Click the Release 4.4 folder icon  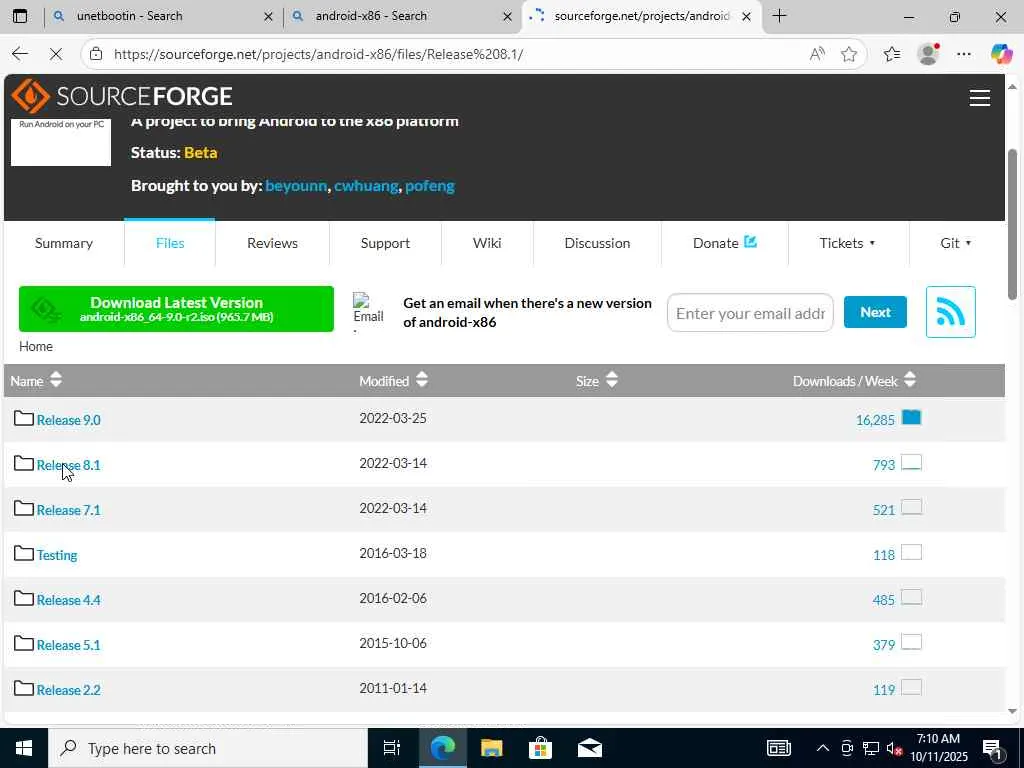coord(24,599)
